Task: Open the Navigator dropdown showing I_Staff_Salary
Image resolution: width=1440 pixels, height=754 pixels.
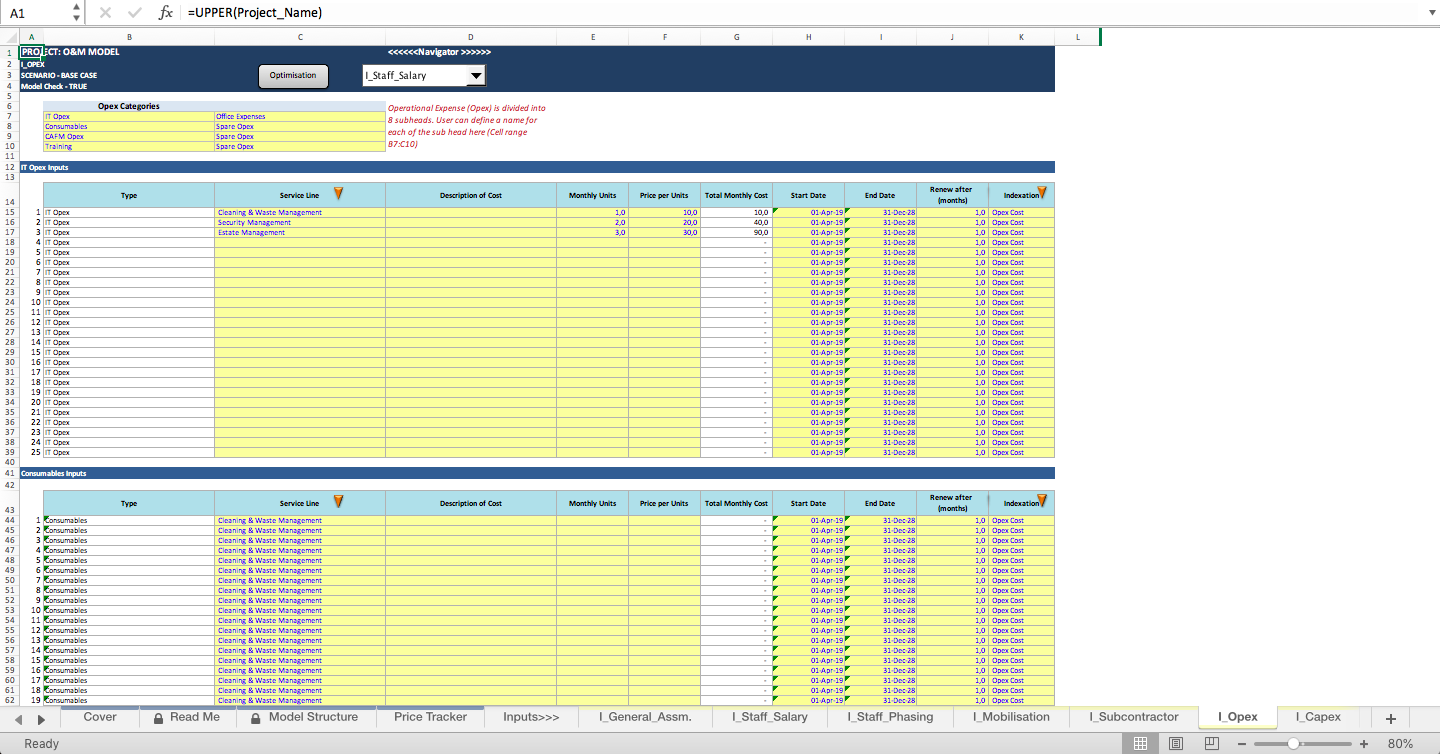Action: pyautogui.click(x=477, y=75)
